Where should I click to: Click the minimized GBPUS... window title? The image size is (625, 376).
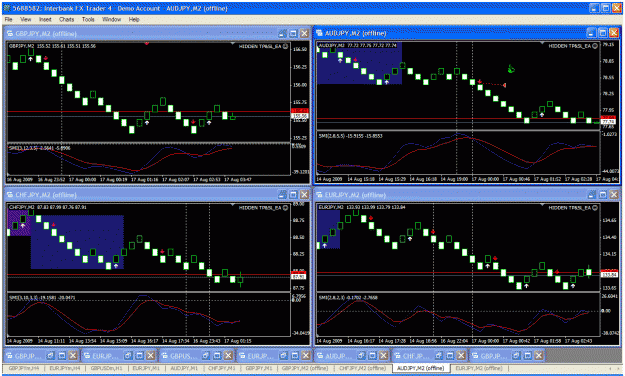pyautogui.click(x=183, y=356)
